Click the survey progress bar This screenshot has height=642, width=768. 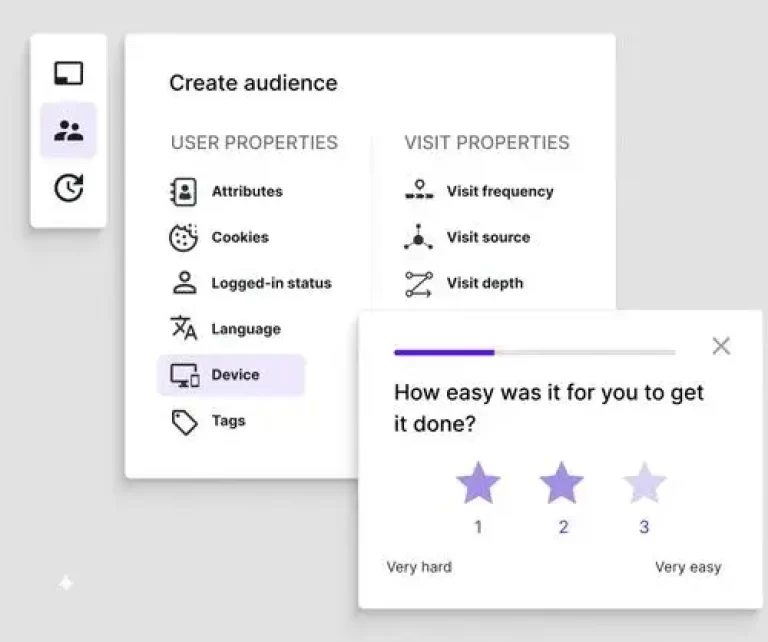click(534, 352)
